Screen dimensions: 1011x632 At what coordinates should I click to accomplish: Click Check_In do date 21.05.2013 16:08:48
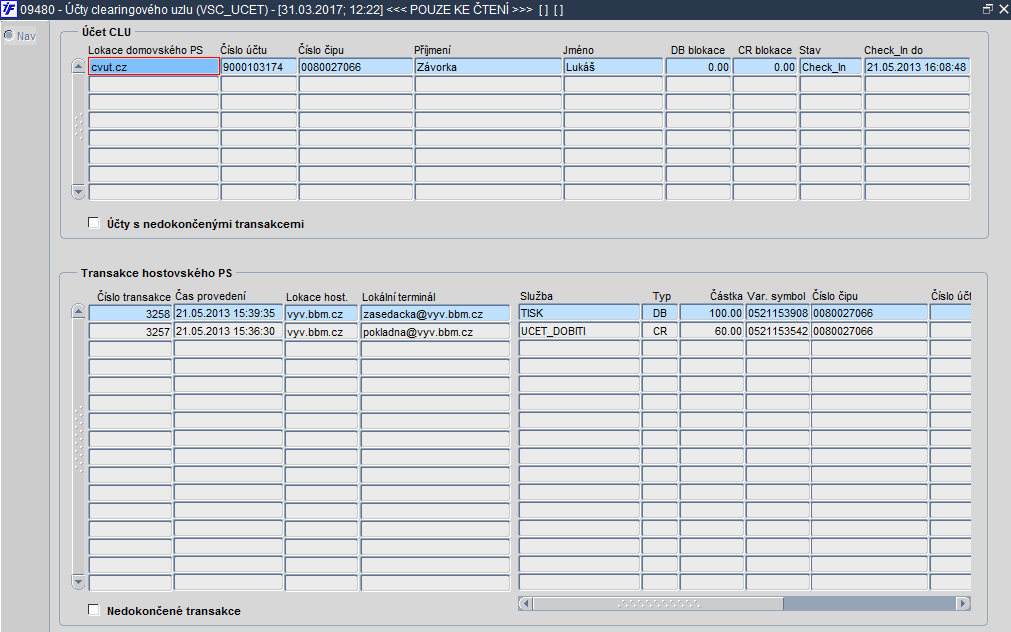917,66
